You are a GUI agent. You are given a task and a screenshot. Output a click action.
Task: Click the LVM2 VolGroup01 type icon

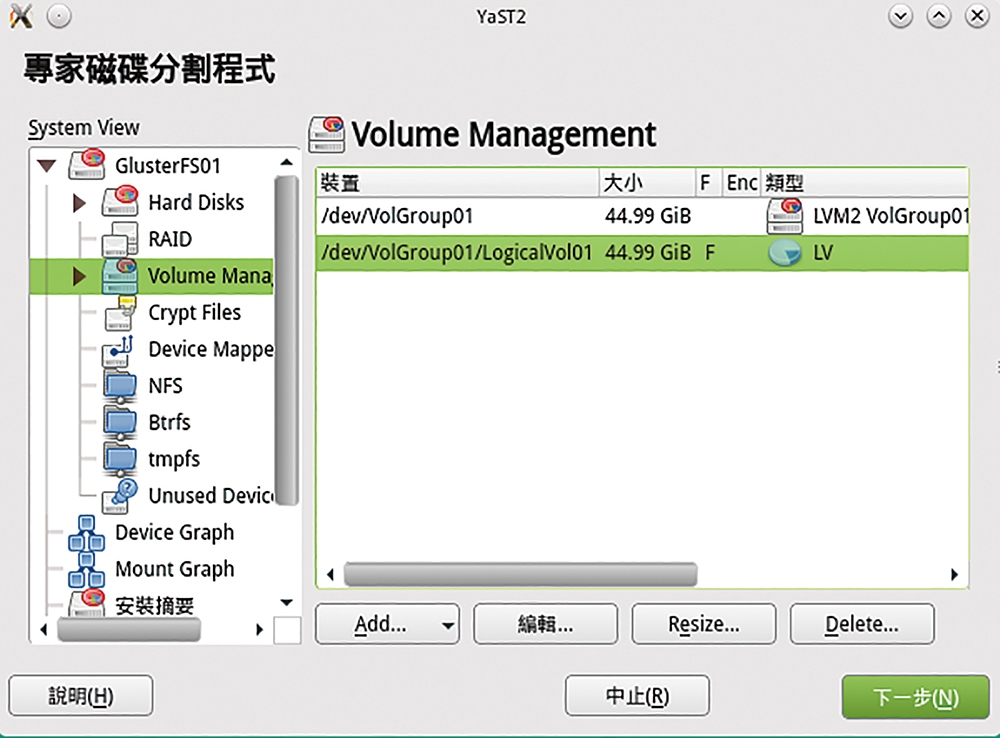(x=784, y=216)
